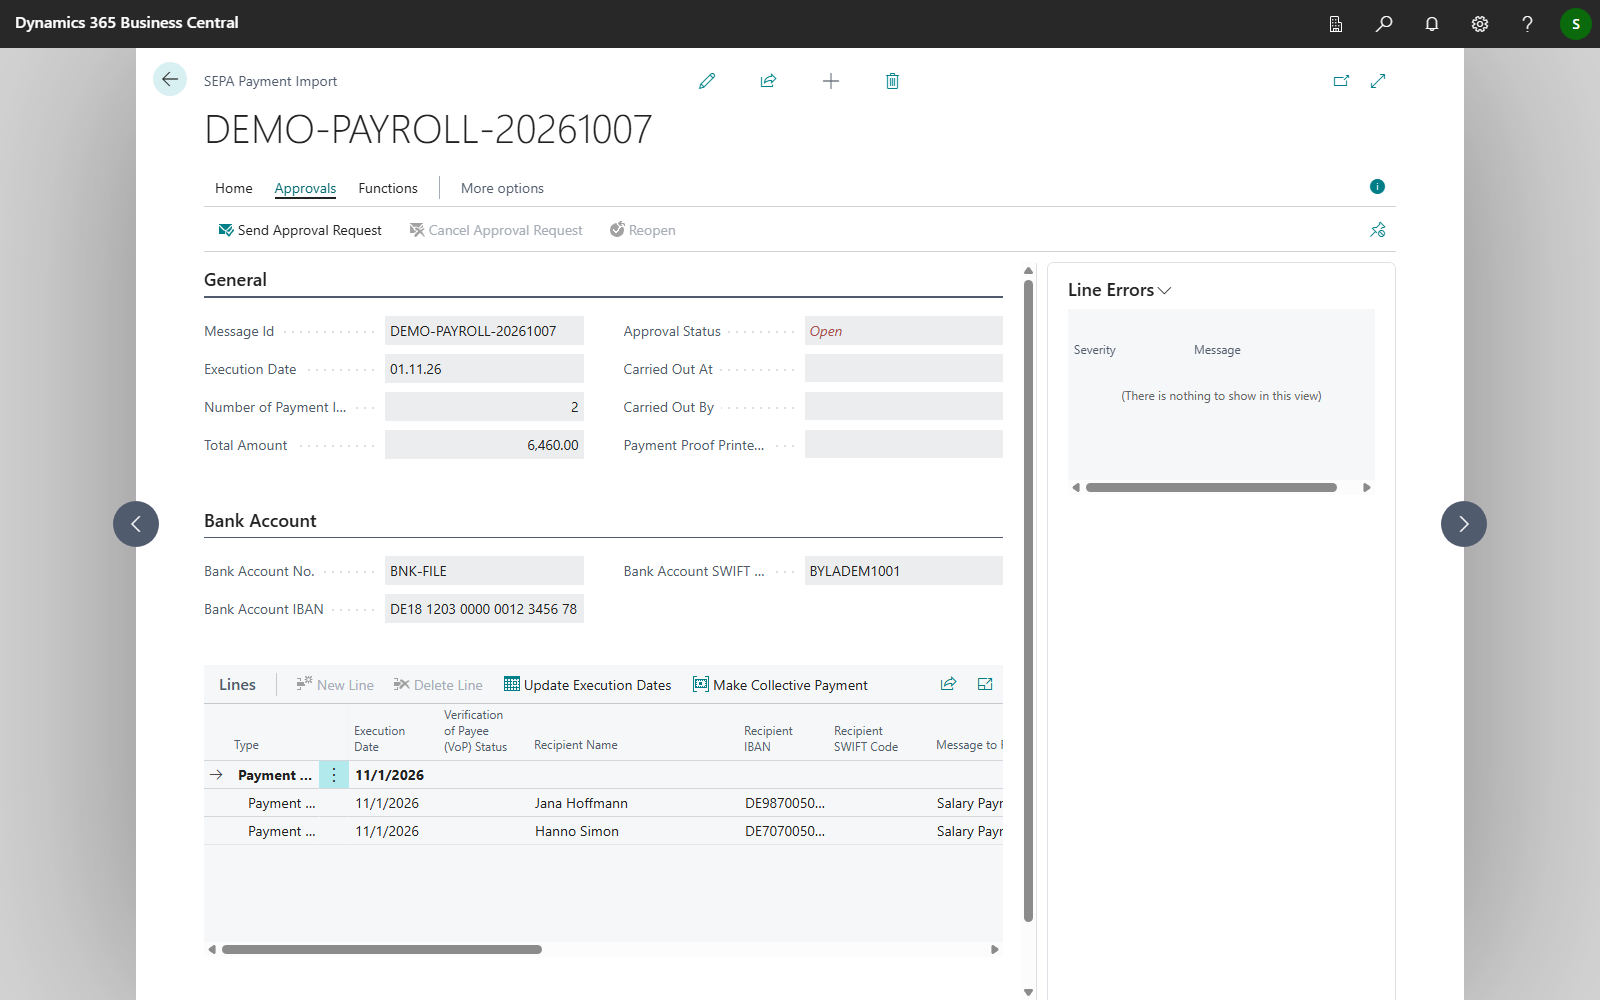Viewport: 1600px width, 1000px height.
Task: Click the Execution Date field
Action: 484,369
